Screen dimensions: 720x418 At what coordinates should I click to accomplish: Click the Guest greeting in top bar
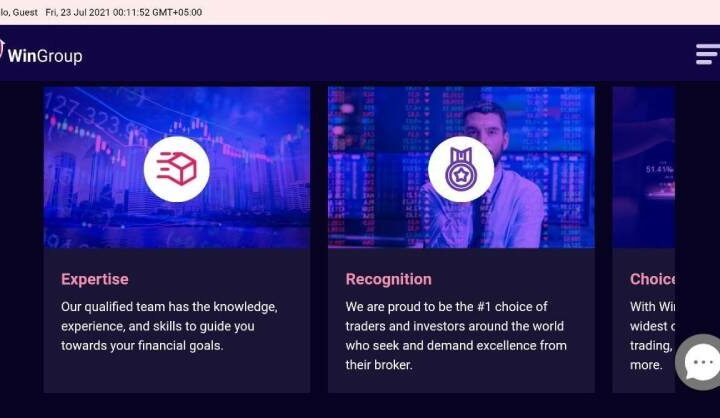coord(18,12)
